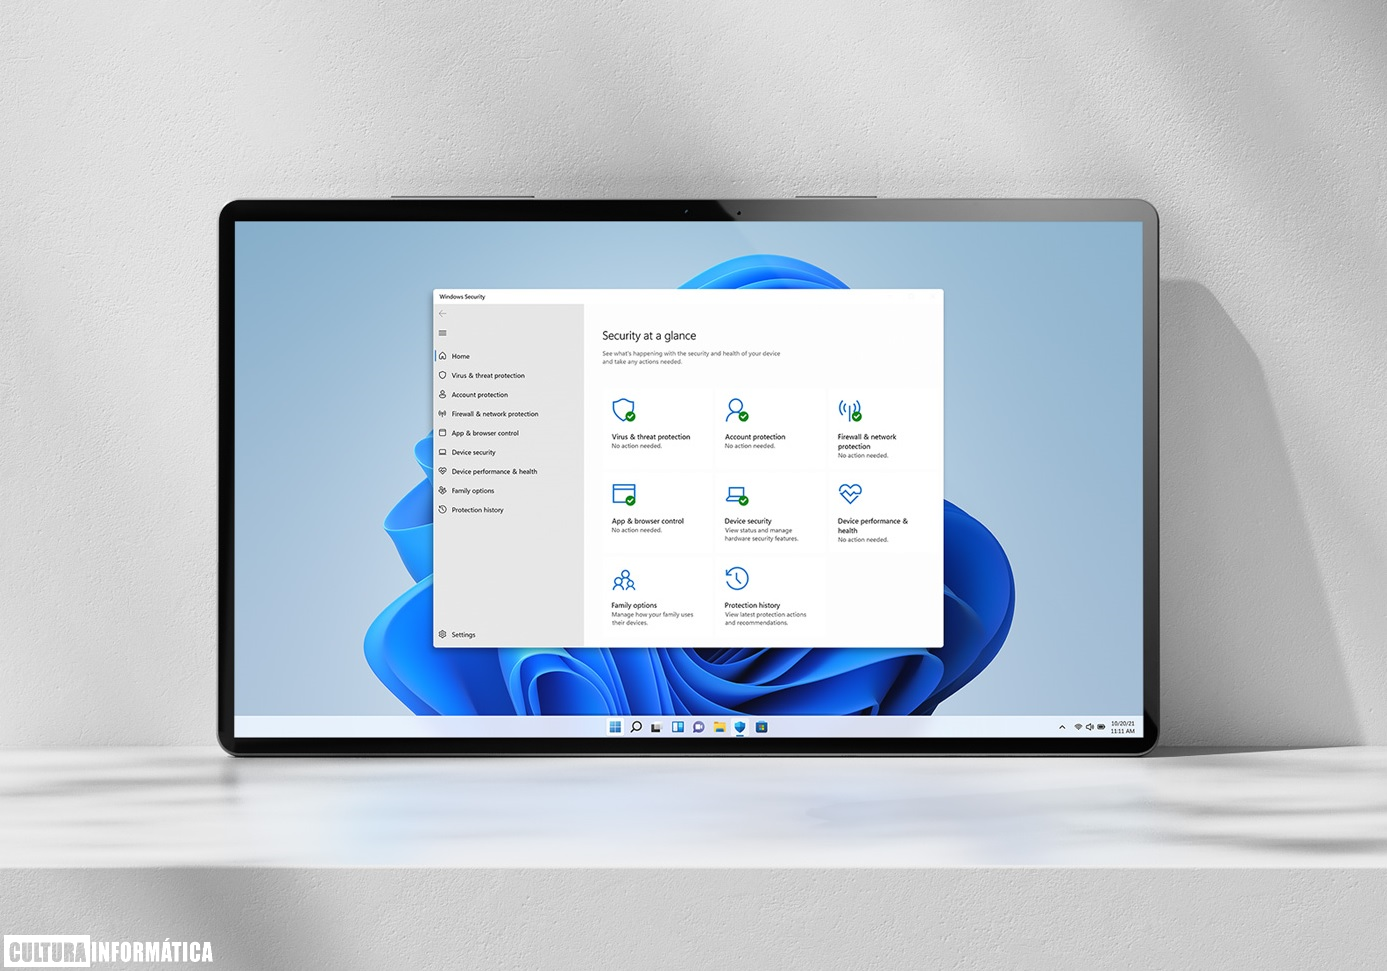Click the battery tray icon

point(1102,727)
